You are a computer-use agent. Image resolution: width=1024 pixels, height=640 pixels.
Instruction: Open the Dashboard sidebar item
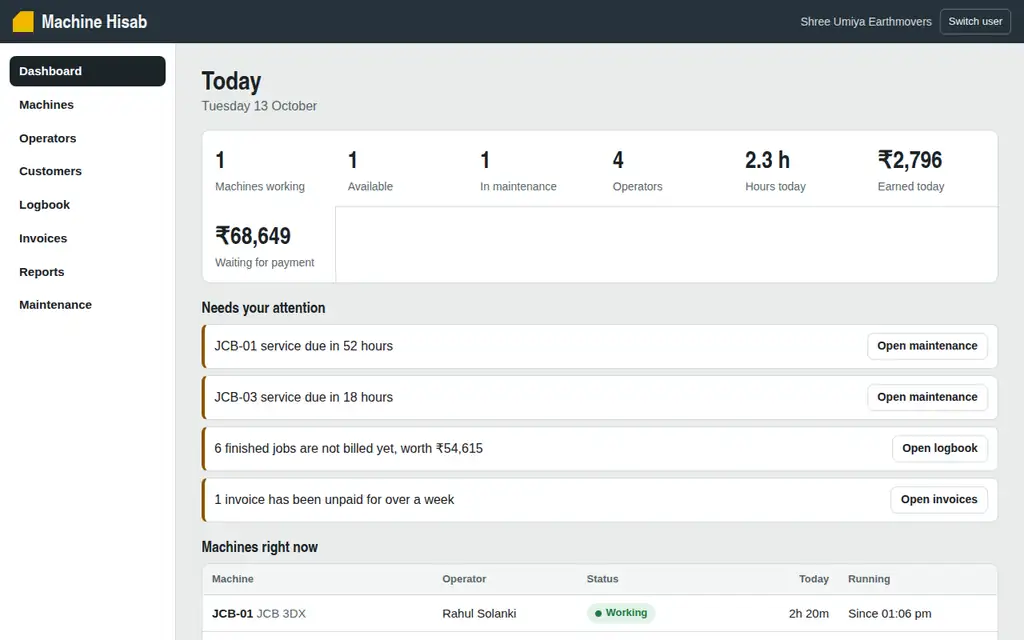pyautogui.click(x=88, y=71)
